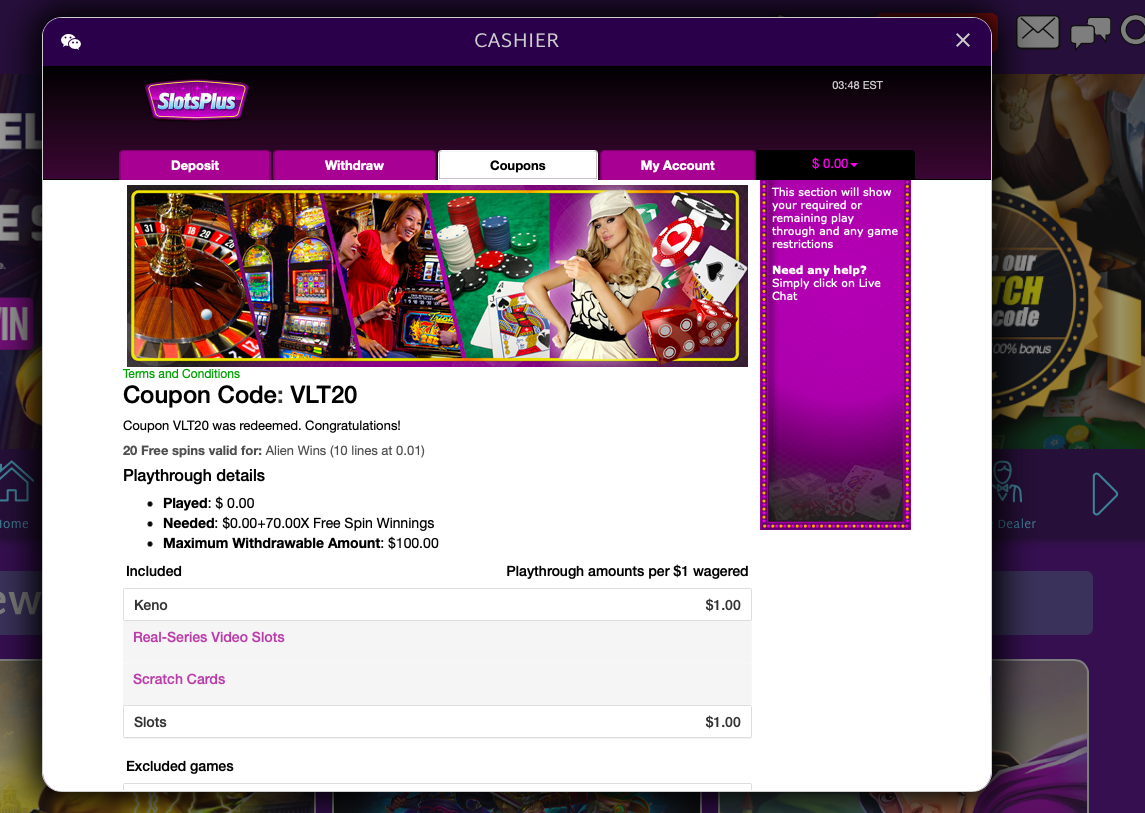
Task: Open the Terms and Conditions link
Action: [x=181, y=374]
